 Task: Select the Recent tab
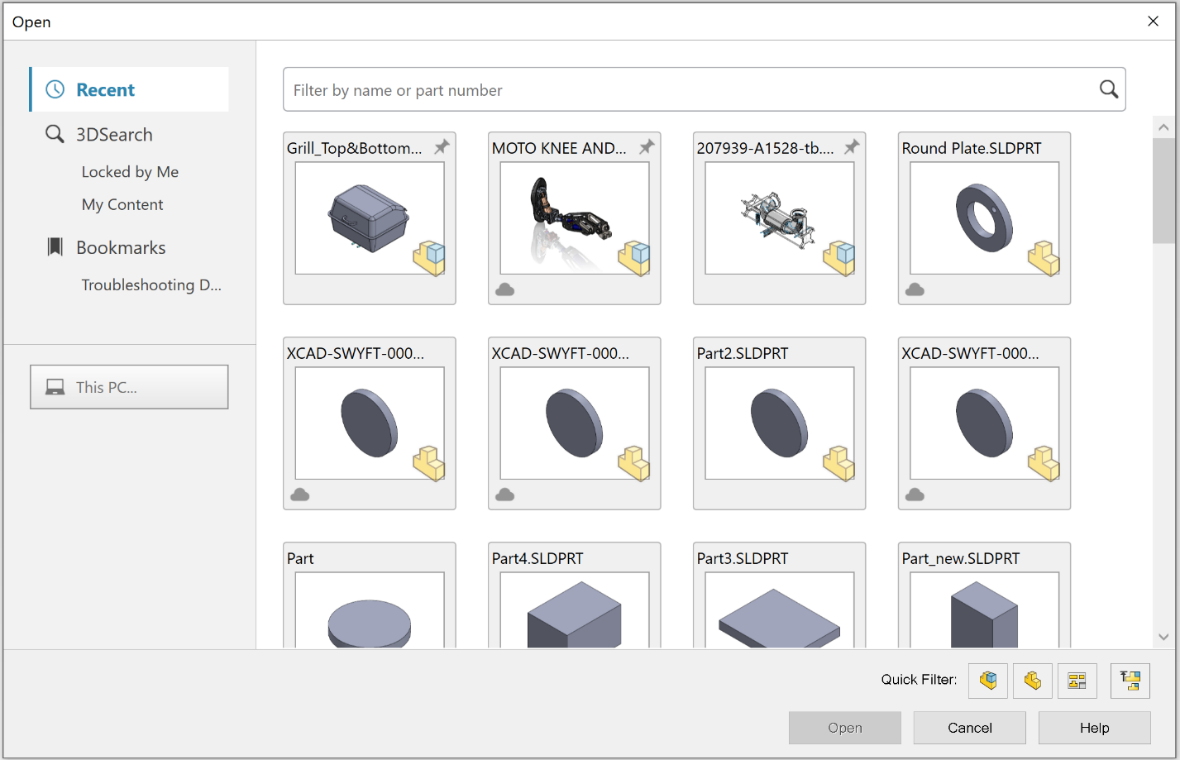(129, 90)
